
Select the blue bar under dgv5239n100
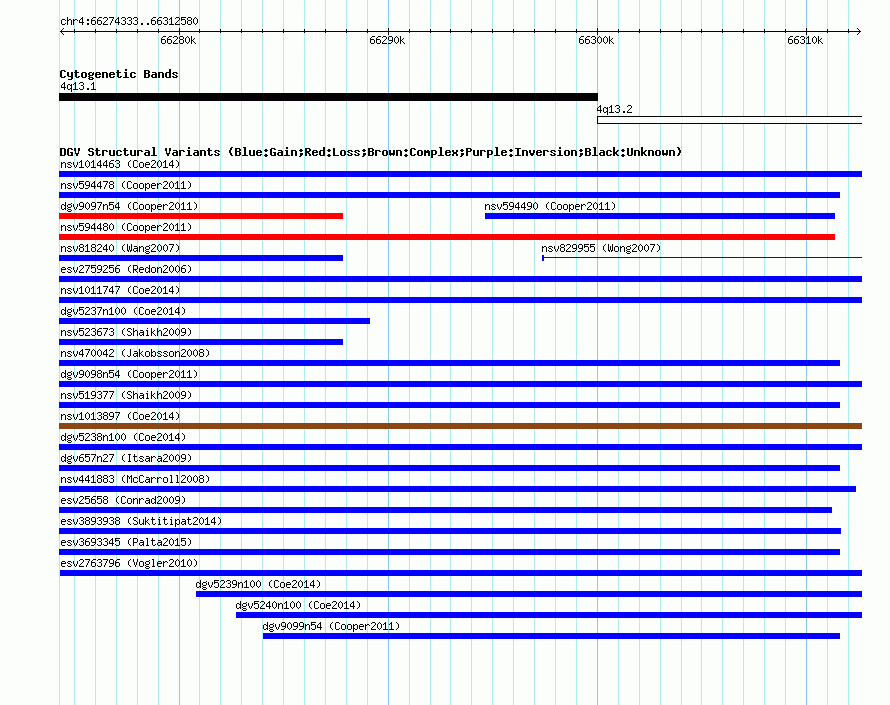pos(529,594)
